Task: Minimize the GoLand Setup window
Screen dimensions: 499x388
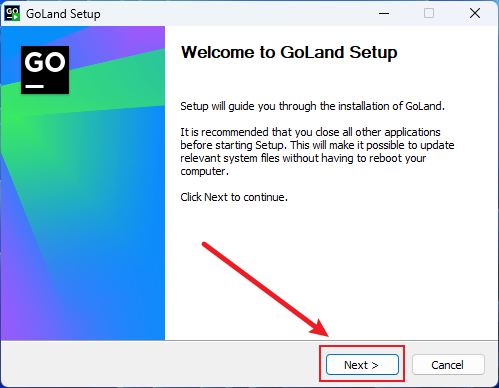Action: (384, 13)
